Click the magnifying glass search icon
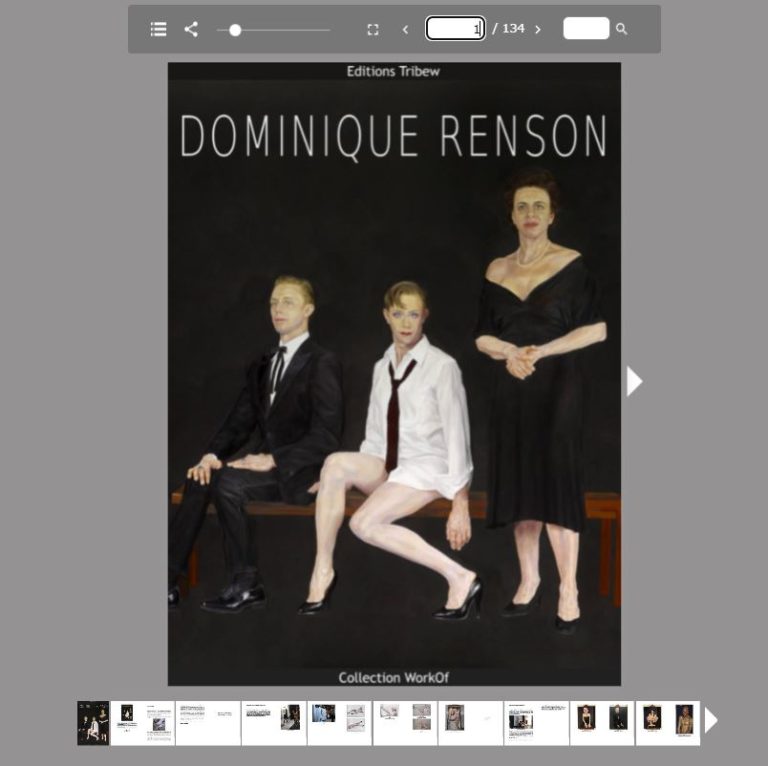The height and width of the screenshot is (766, 768). [x=622, y=29]
